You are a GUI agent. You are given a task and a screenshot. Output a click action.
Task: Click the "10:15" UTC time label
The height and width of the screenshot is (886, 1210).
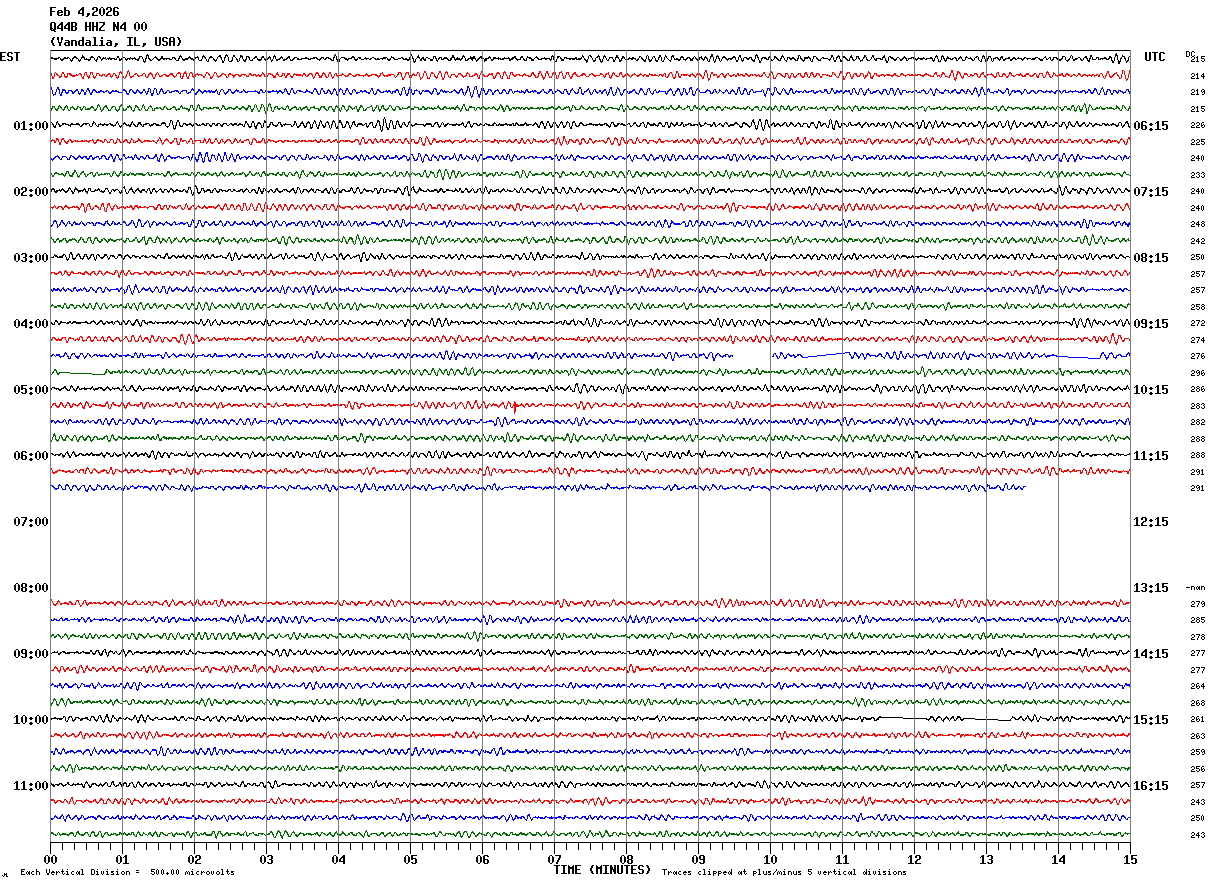coord(1151,390)
